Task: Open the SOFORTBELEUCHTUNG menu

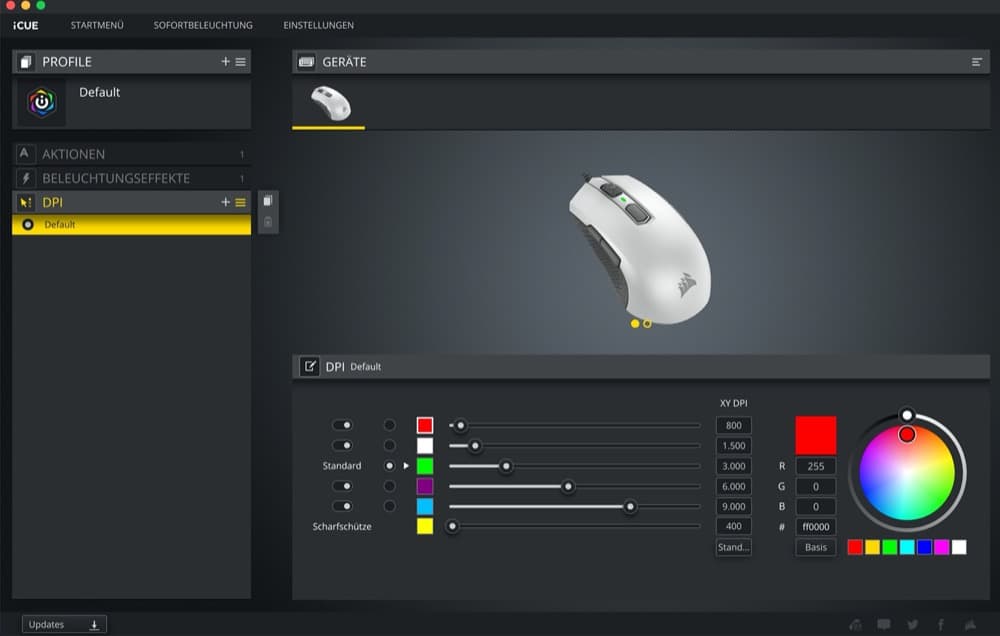Action: [203, 26]
